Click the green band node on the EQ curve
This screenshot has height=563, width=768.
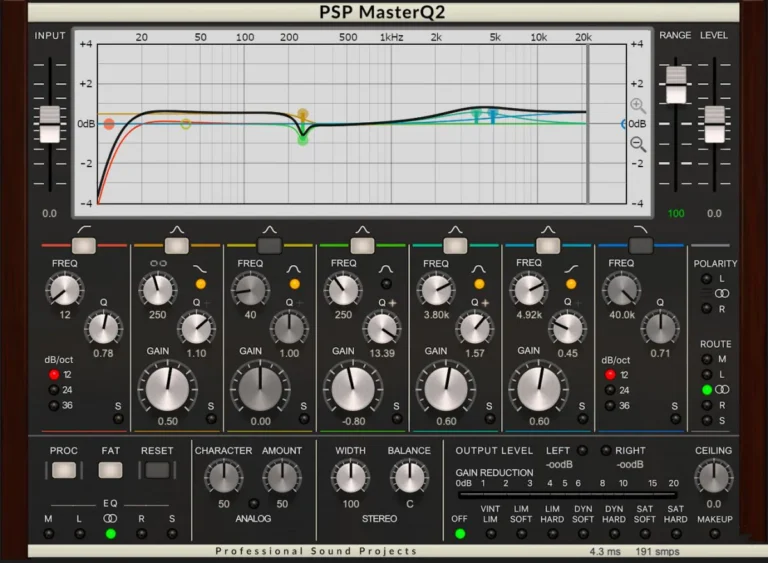point(303,140)
